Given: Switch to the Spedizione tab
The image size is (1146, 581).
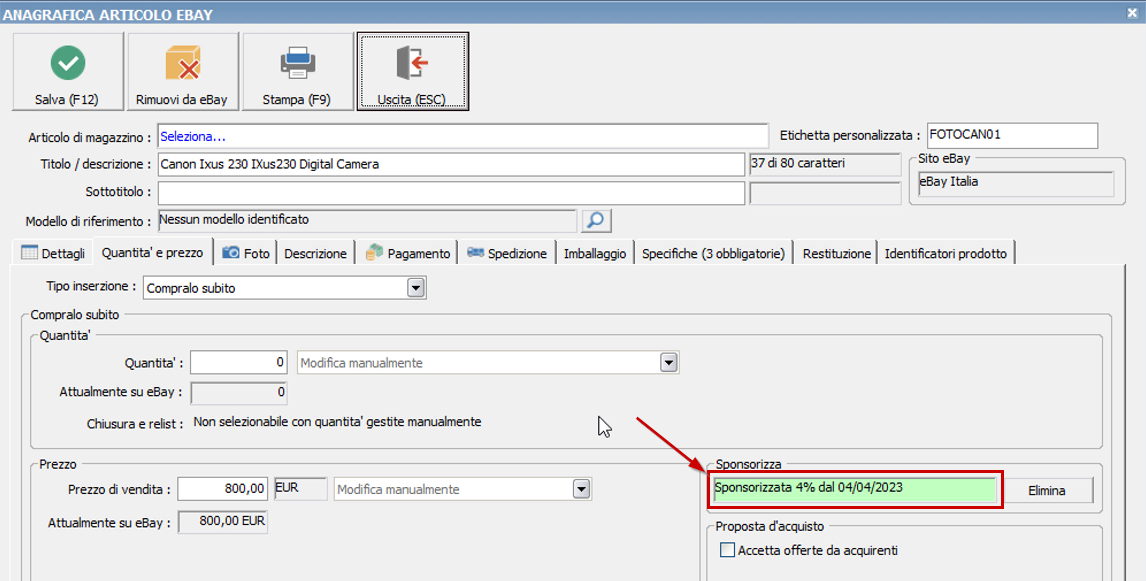Looking at the screenshot, I should pos(507,253).
